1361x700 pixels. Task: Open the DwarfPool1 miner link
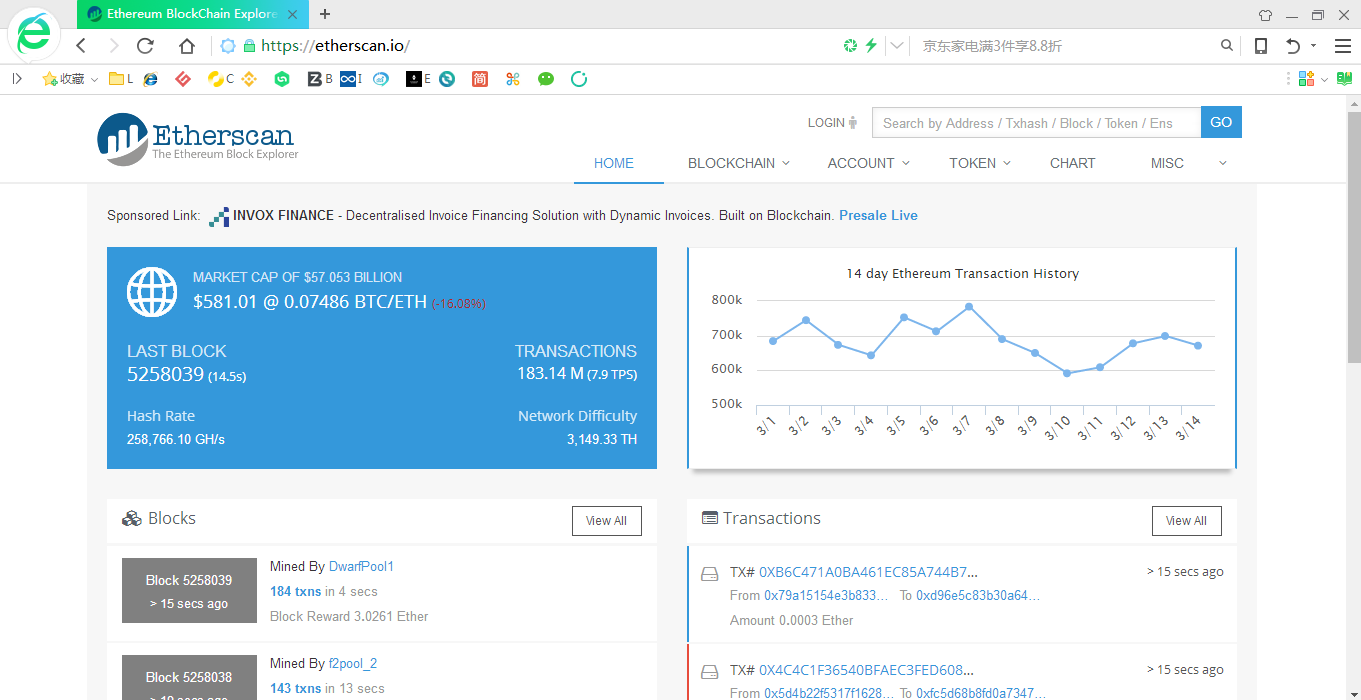361,566
